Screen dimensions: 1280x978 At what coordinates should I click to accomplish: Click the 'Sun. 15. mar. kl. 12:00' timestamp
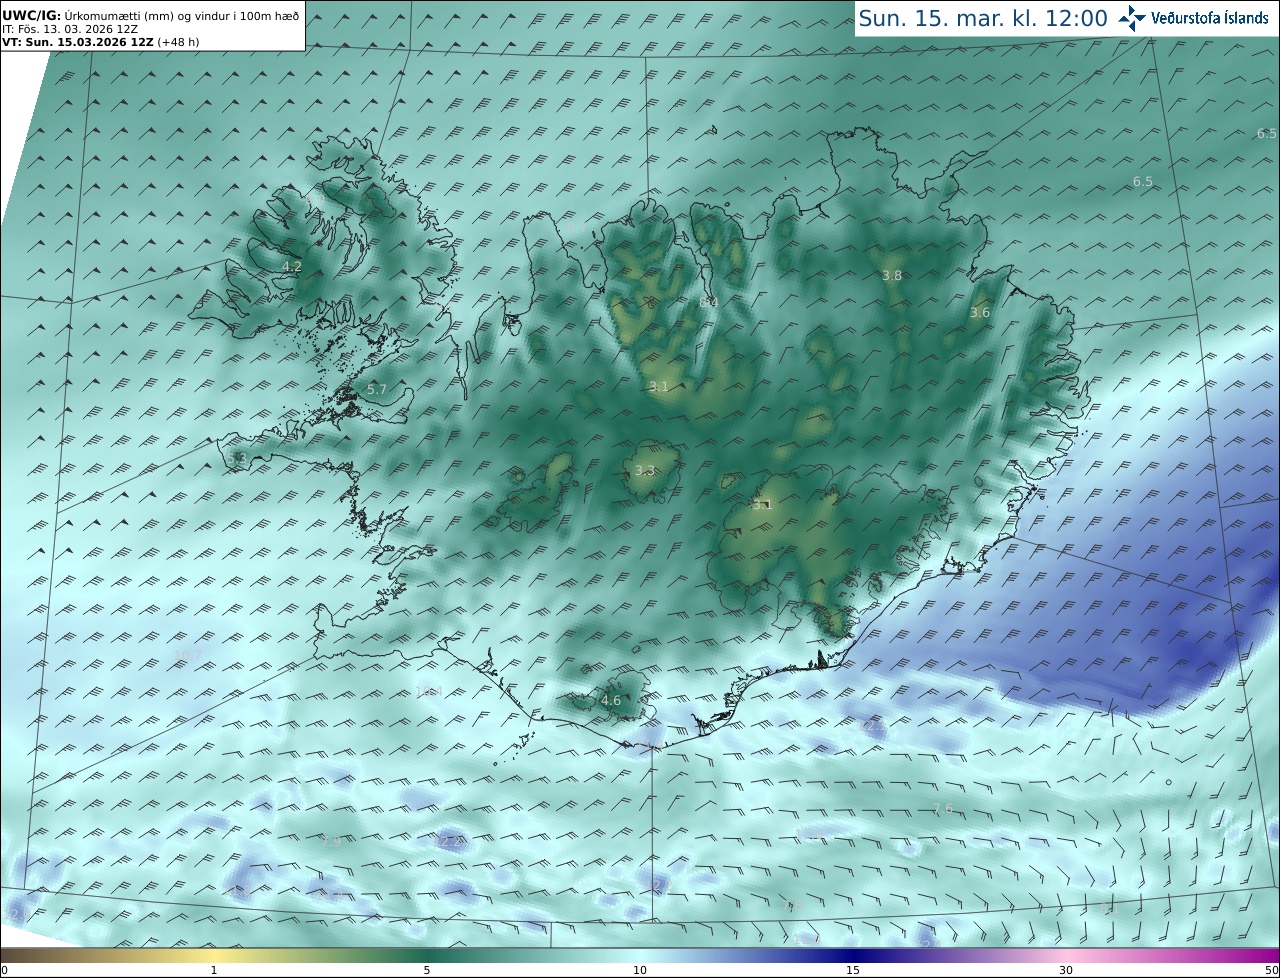983,18
